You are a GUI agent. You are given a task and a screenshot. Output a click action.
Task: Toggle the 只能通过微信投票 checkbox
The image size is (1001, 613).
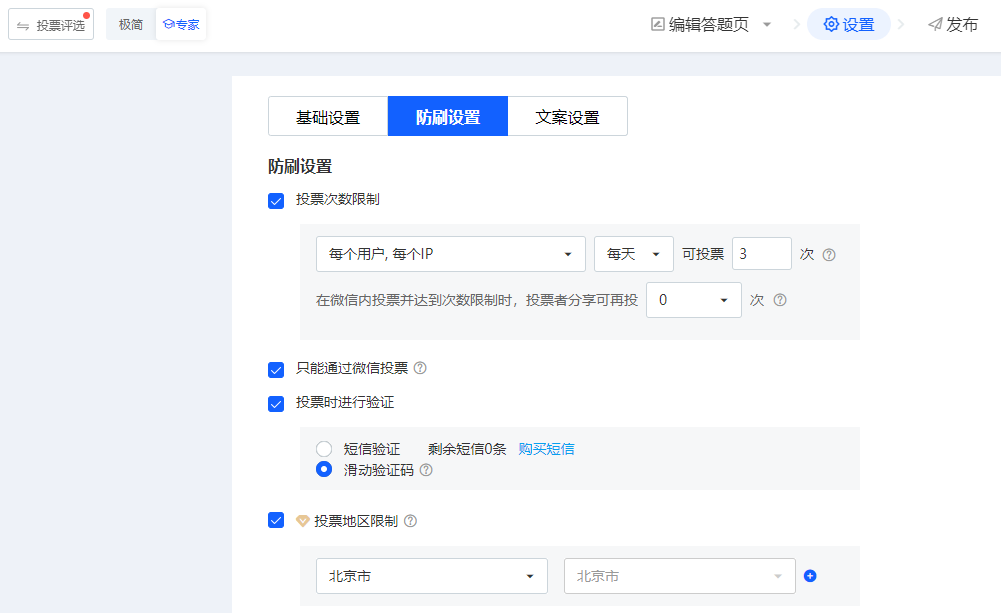pos(277,370)
